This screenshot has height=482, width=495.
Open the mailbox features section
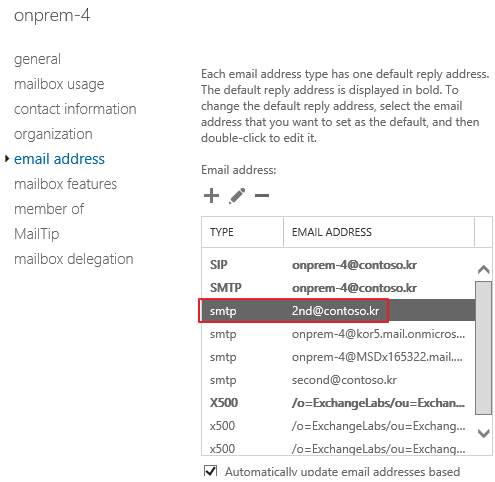tap(65, 184)
